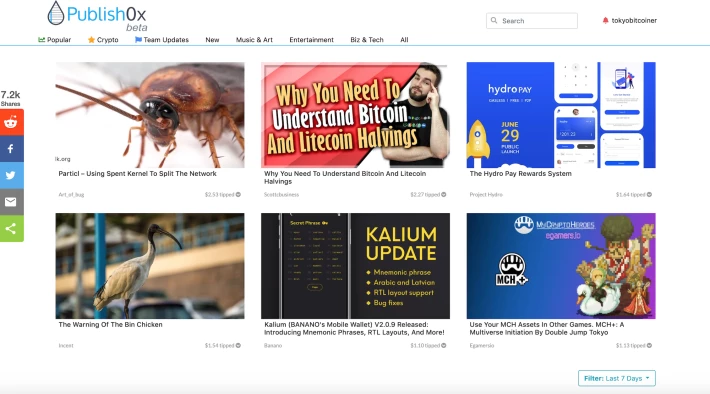Visit author Scottcbusiness profile
The width and height of the screenshot is (710, 394).
[x=281, y=195]
